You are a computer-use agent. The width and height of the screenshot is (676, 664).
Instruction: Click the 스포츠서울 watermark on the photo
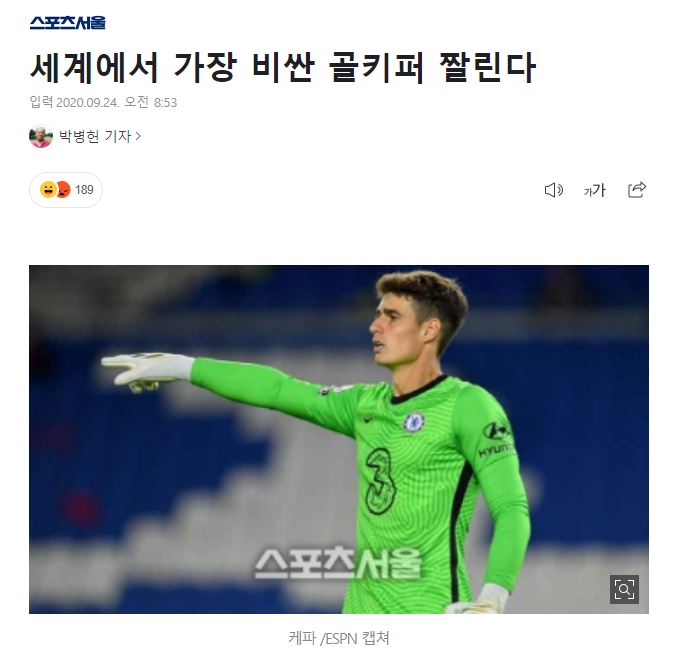pos(338,563)
